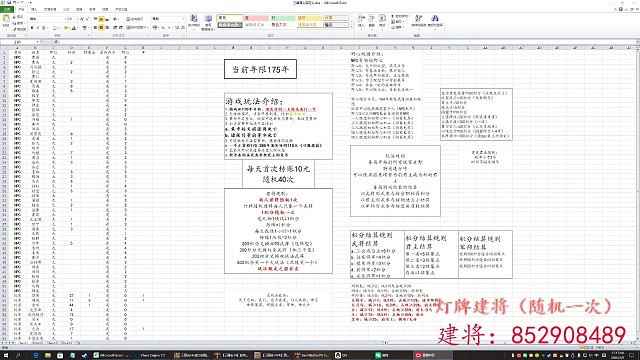
Task: Click the Copy command in the clipboard group
Action: point(18,23)
